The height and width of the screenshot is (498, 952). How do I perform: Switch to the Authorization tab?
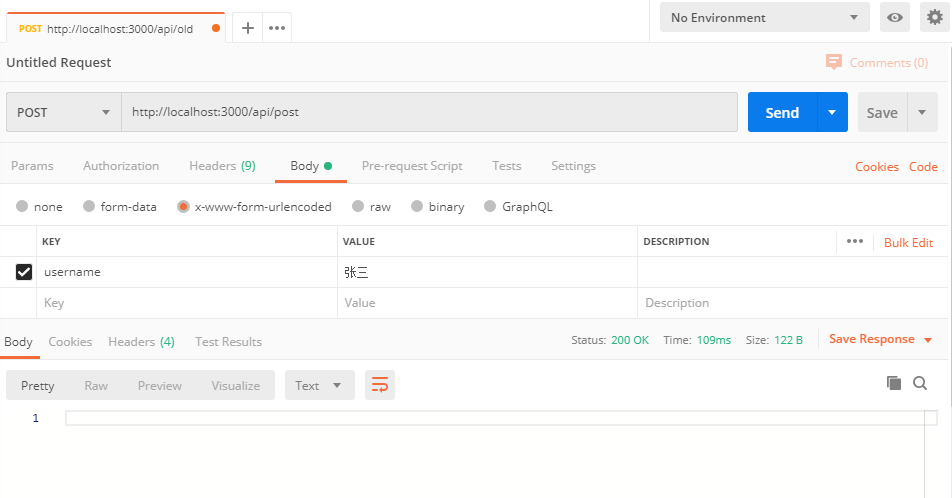[121, 166]
